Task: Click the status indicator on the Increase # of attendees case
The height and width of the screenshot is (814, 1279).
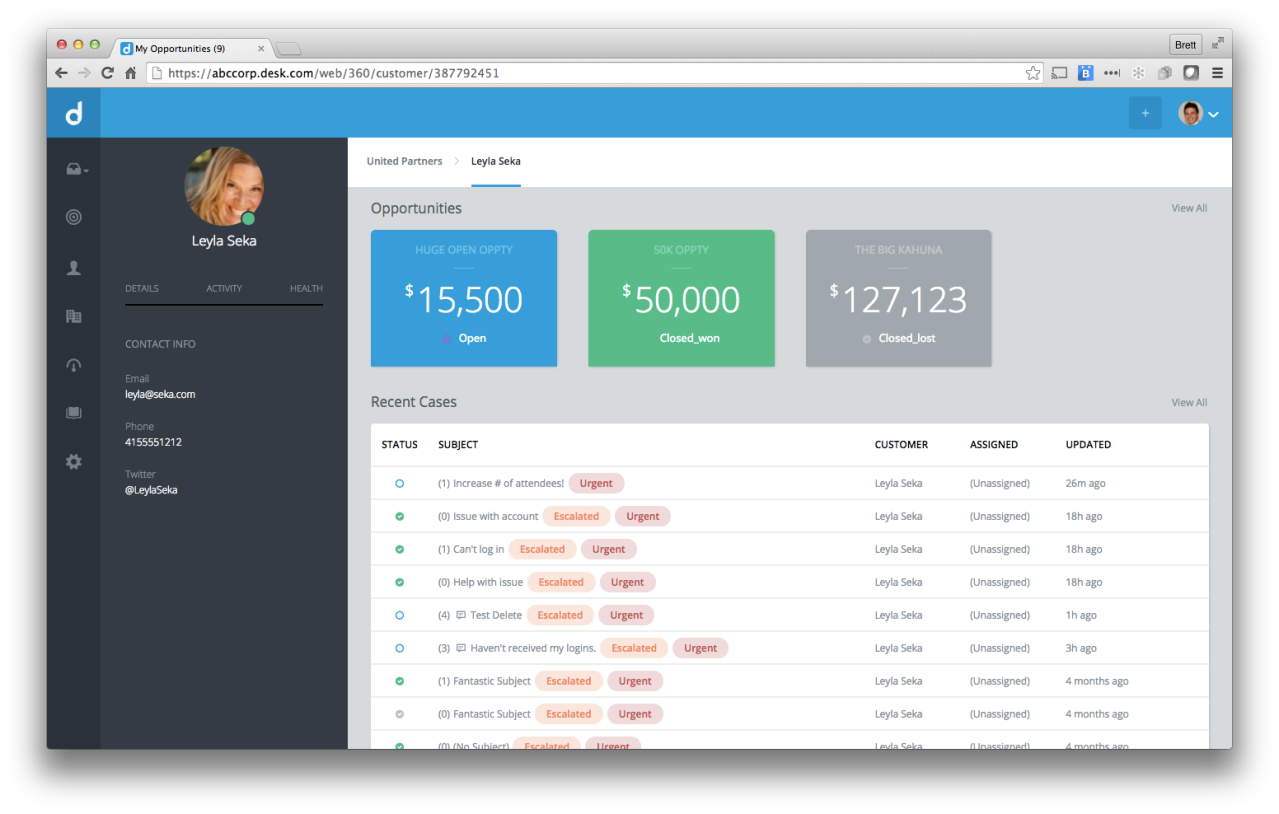Action: (x=399, y=482)
